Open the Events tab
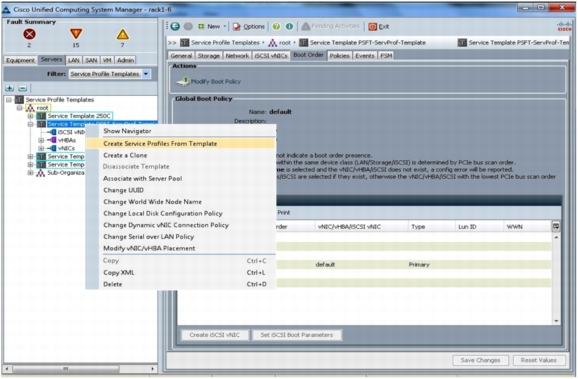 pyautogui.click(x=365, y=56)
